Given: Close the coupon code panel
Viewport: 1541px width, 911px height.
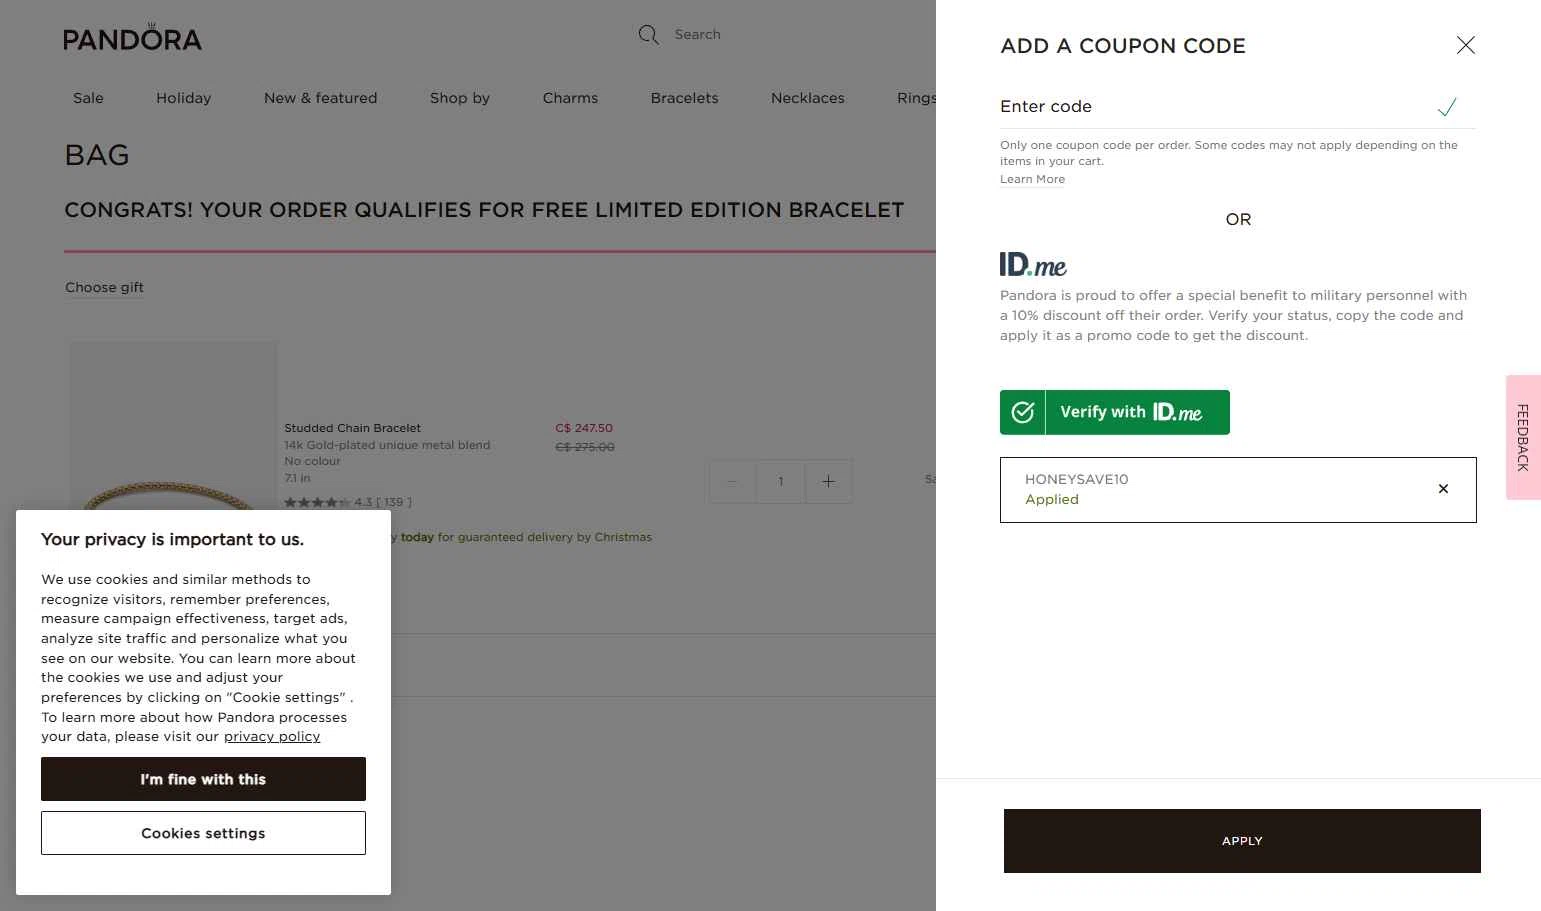Looking at the screenshot, I should [1465, 45].
